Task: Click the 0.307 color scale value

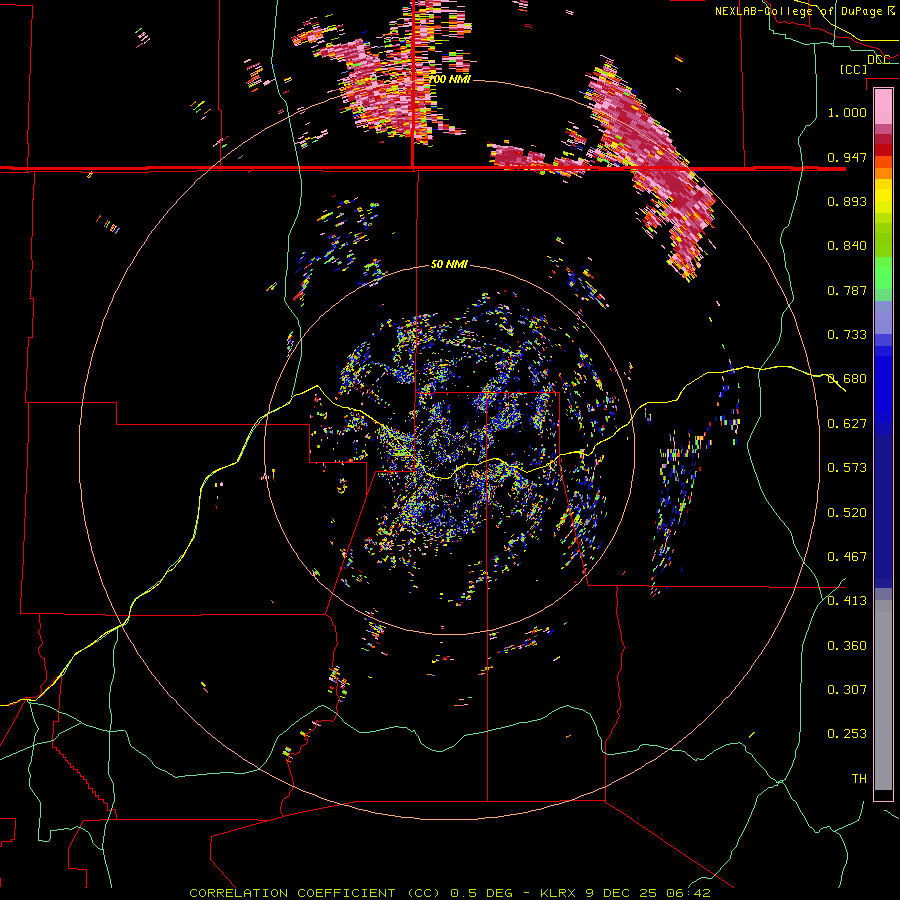Action: [x=847, y=690]
